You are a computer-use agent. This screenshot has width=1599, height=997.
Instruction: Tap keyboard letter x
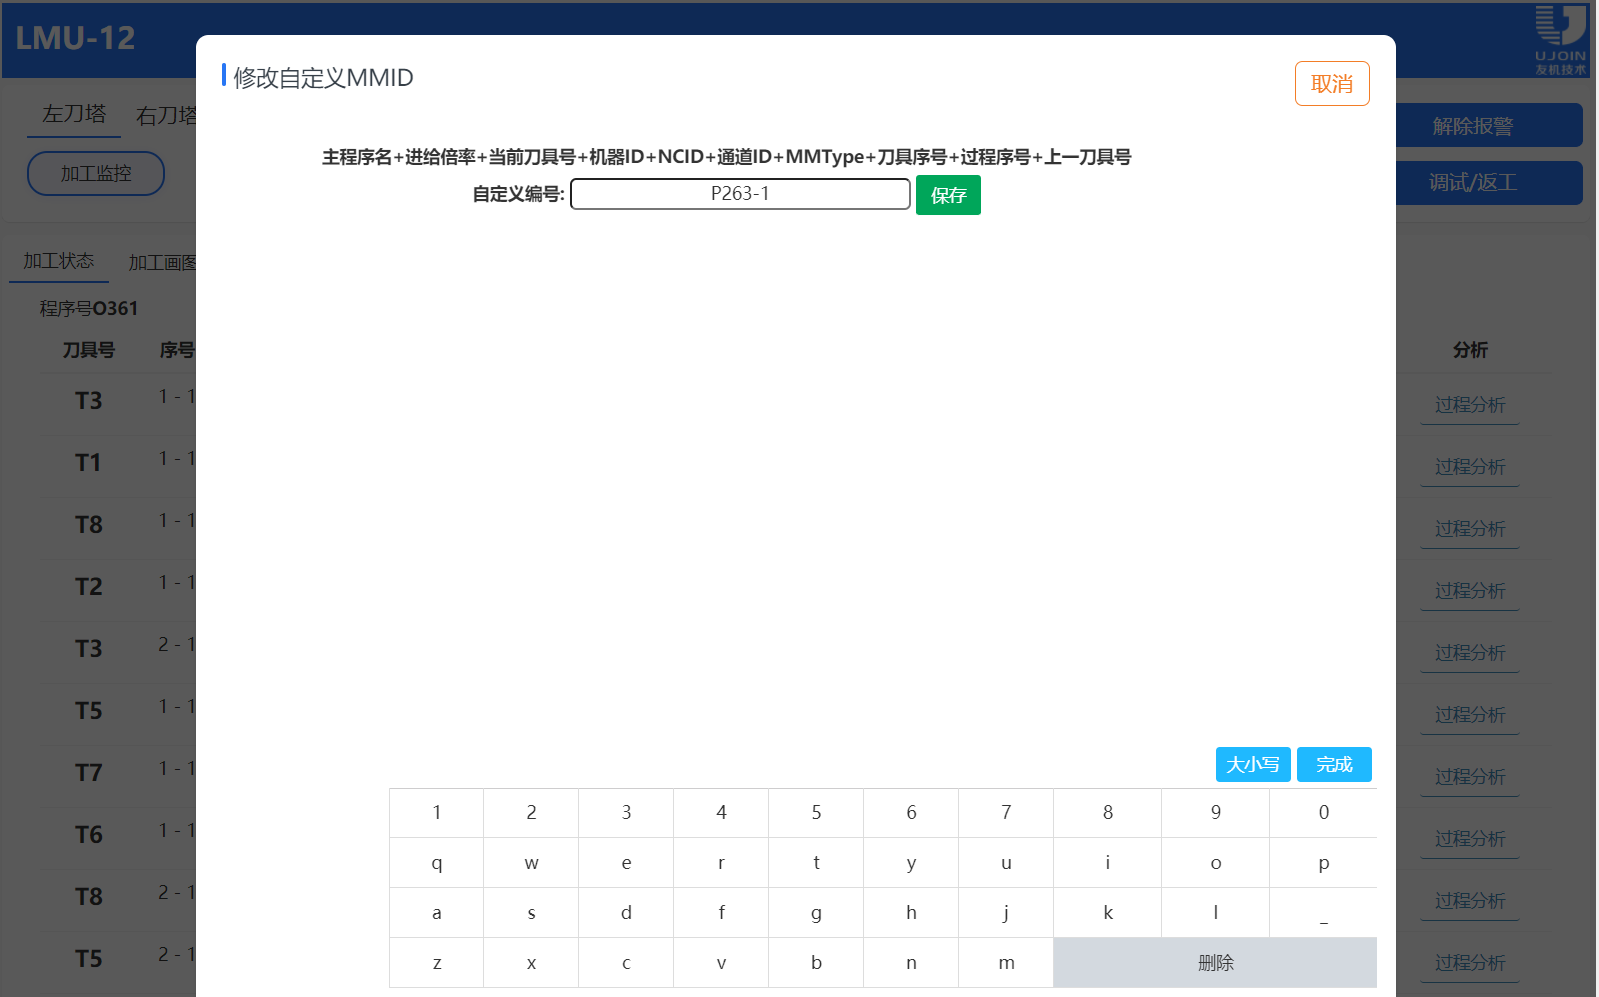pos(531,963)
